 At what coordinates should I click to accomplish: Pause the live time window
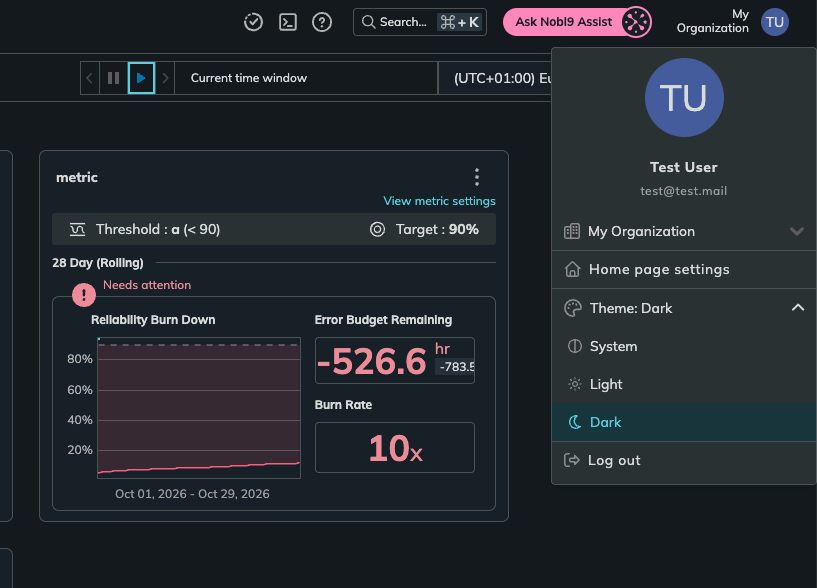coord(113,78)
